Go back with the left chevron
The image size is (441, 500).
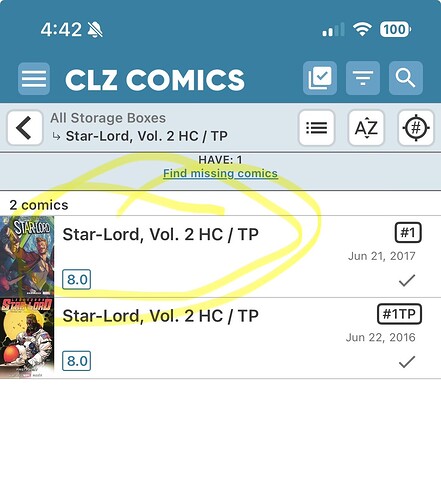25,128
